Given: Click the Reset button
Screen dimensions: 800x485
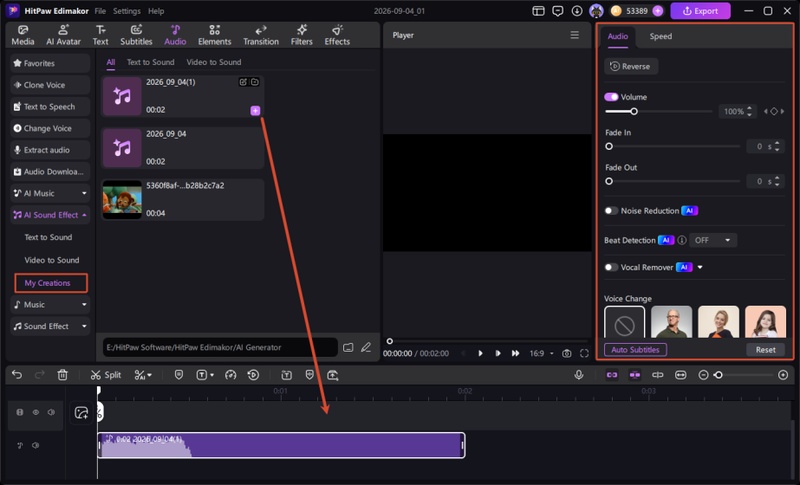Looking at the screenshot, I should click(x=765, y=350).
